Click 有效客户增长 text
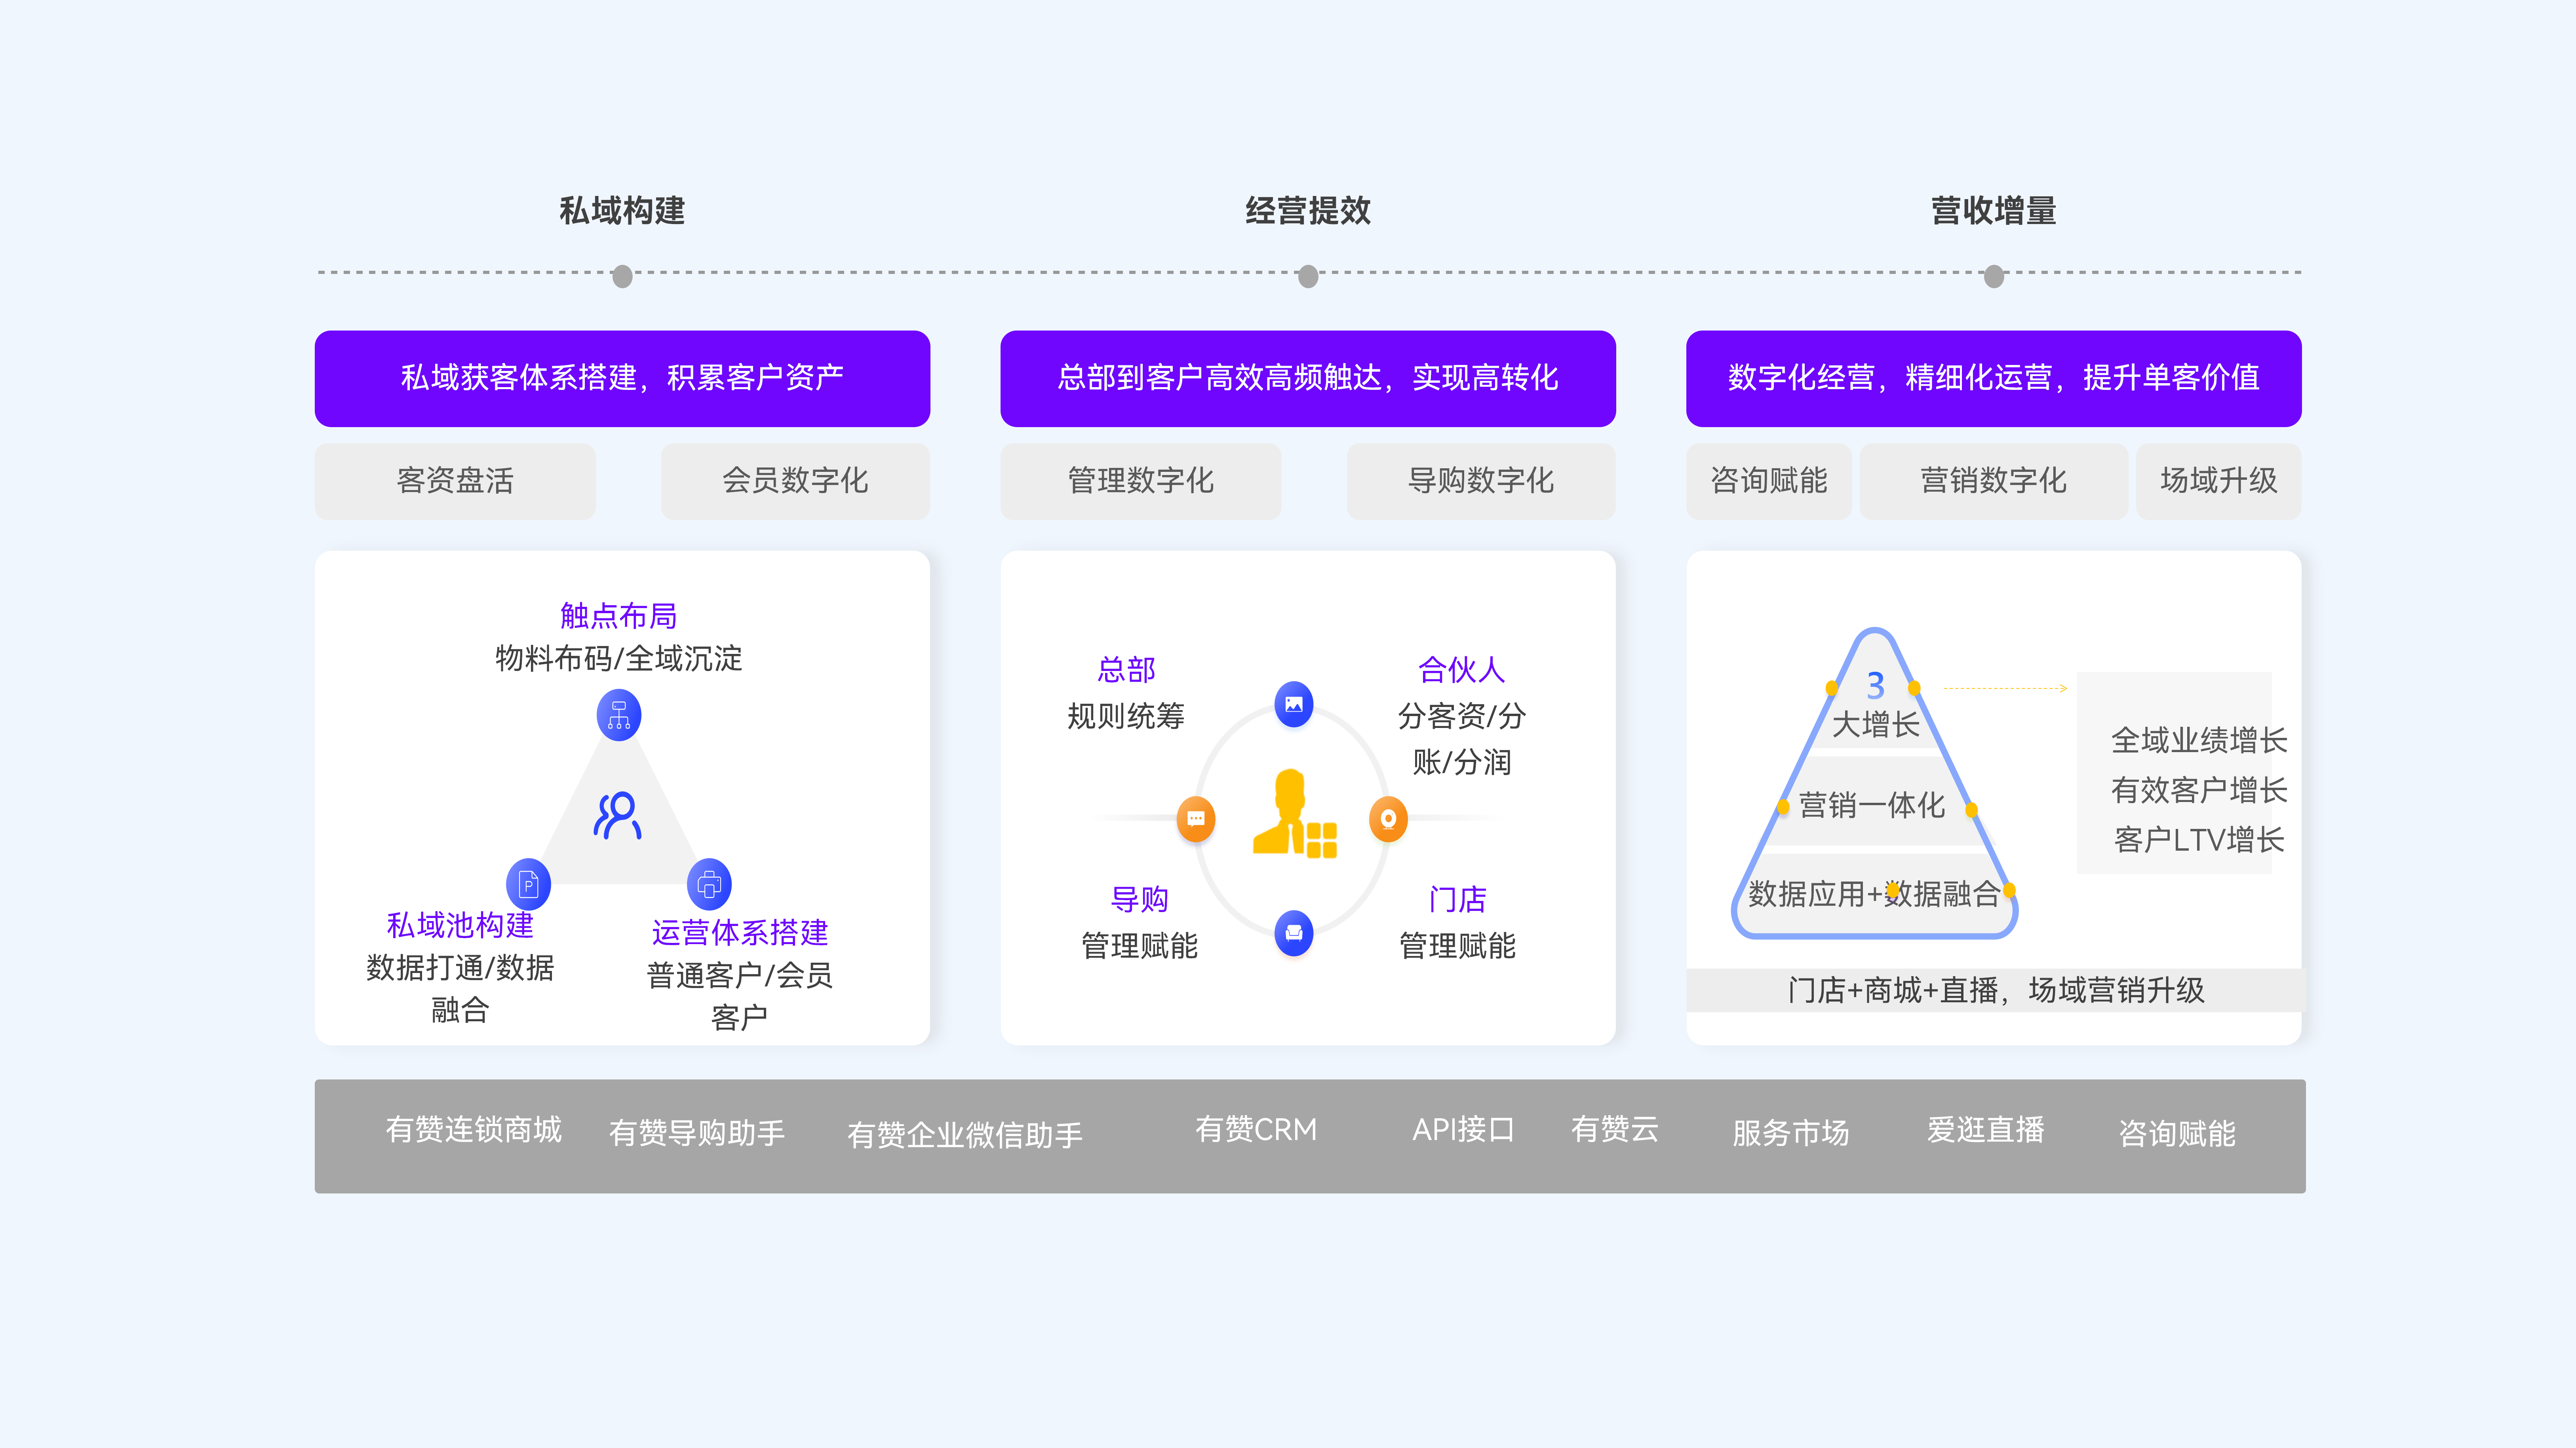The image size is (2576, 1448). (x=2199, y=791)
